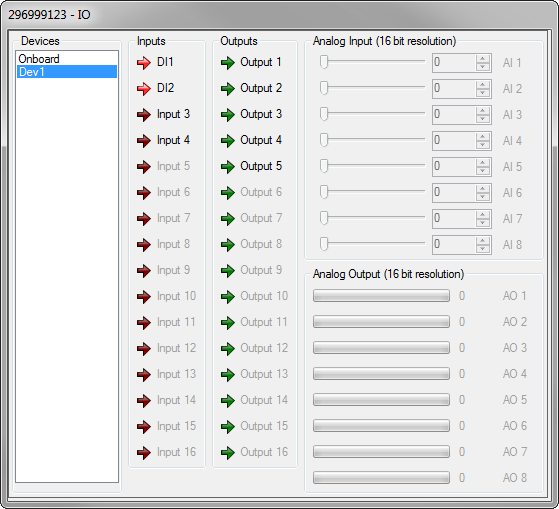The height and width of the screenshot is (509, 559).
Task: Click the Output 16 green arrow icon
Action: 227,453
